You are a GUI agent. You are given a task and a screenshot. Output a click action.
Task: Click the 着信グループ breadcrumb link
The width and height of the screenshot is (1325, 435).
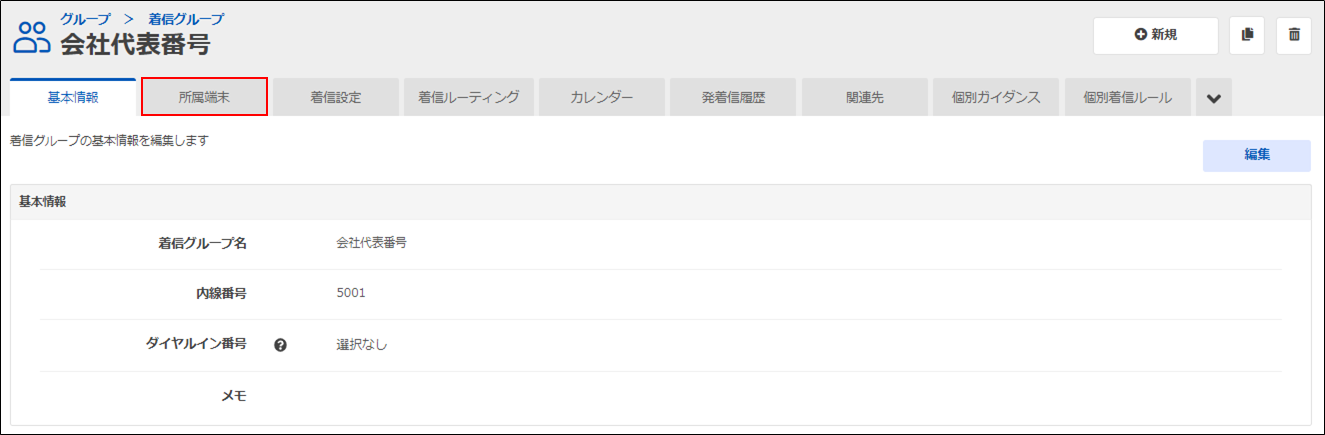[x=186, y=19]
